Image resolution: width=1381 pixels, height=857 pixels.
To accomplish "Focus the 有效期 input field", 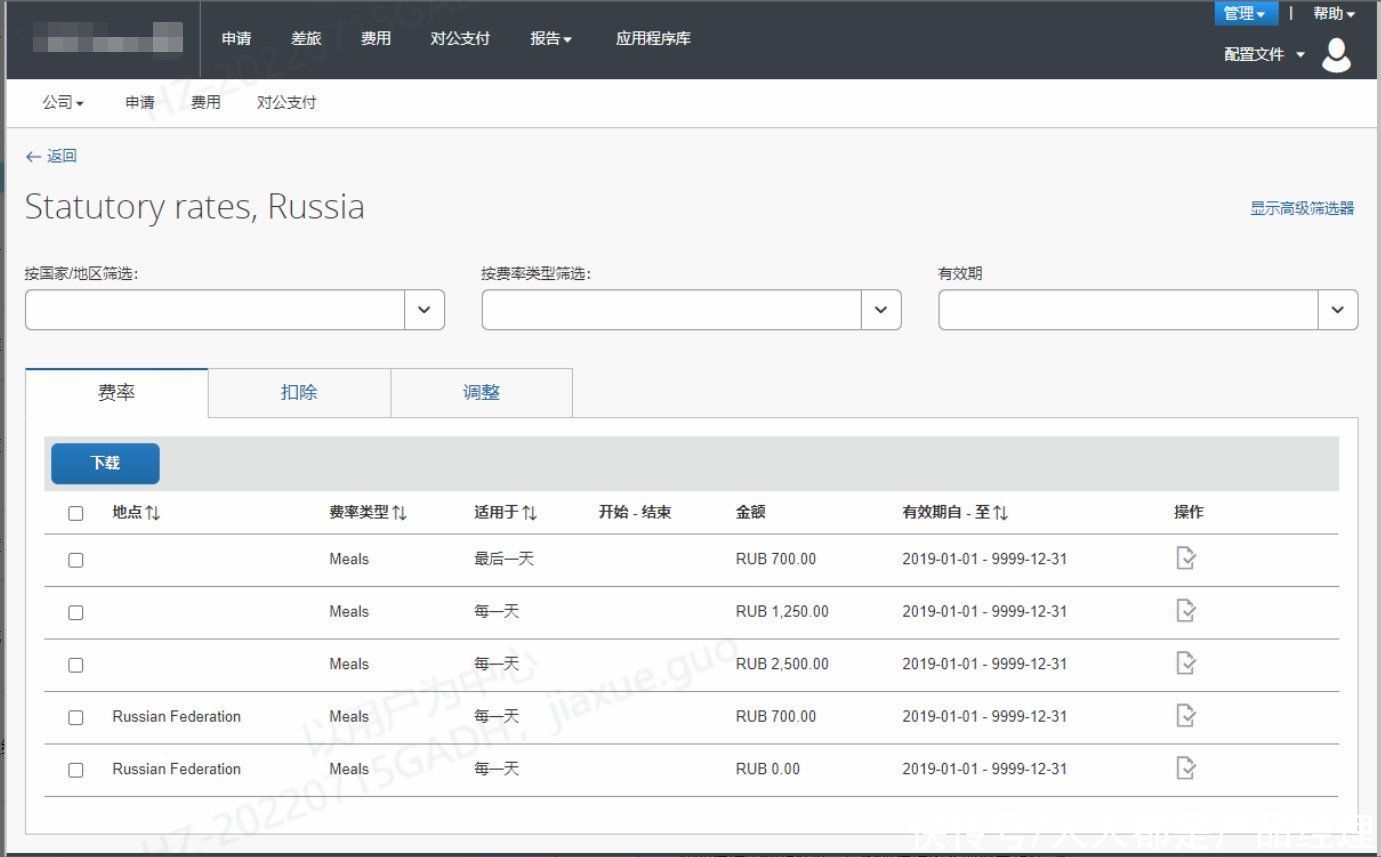I will [x=1129, y=310].
